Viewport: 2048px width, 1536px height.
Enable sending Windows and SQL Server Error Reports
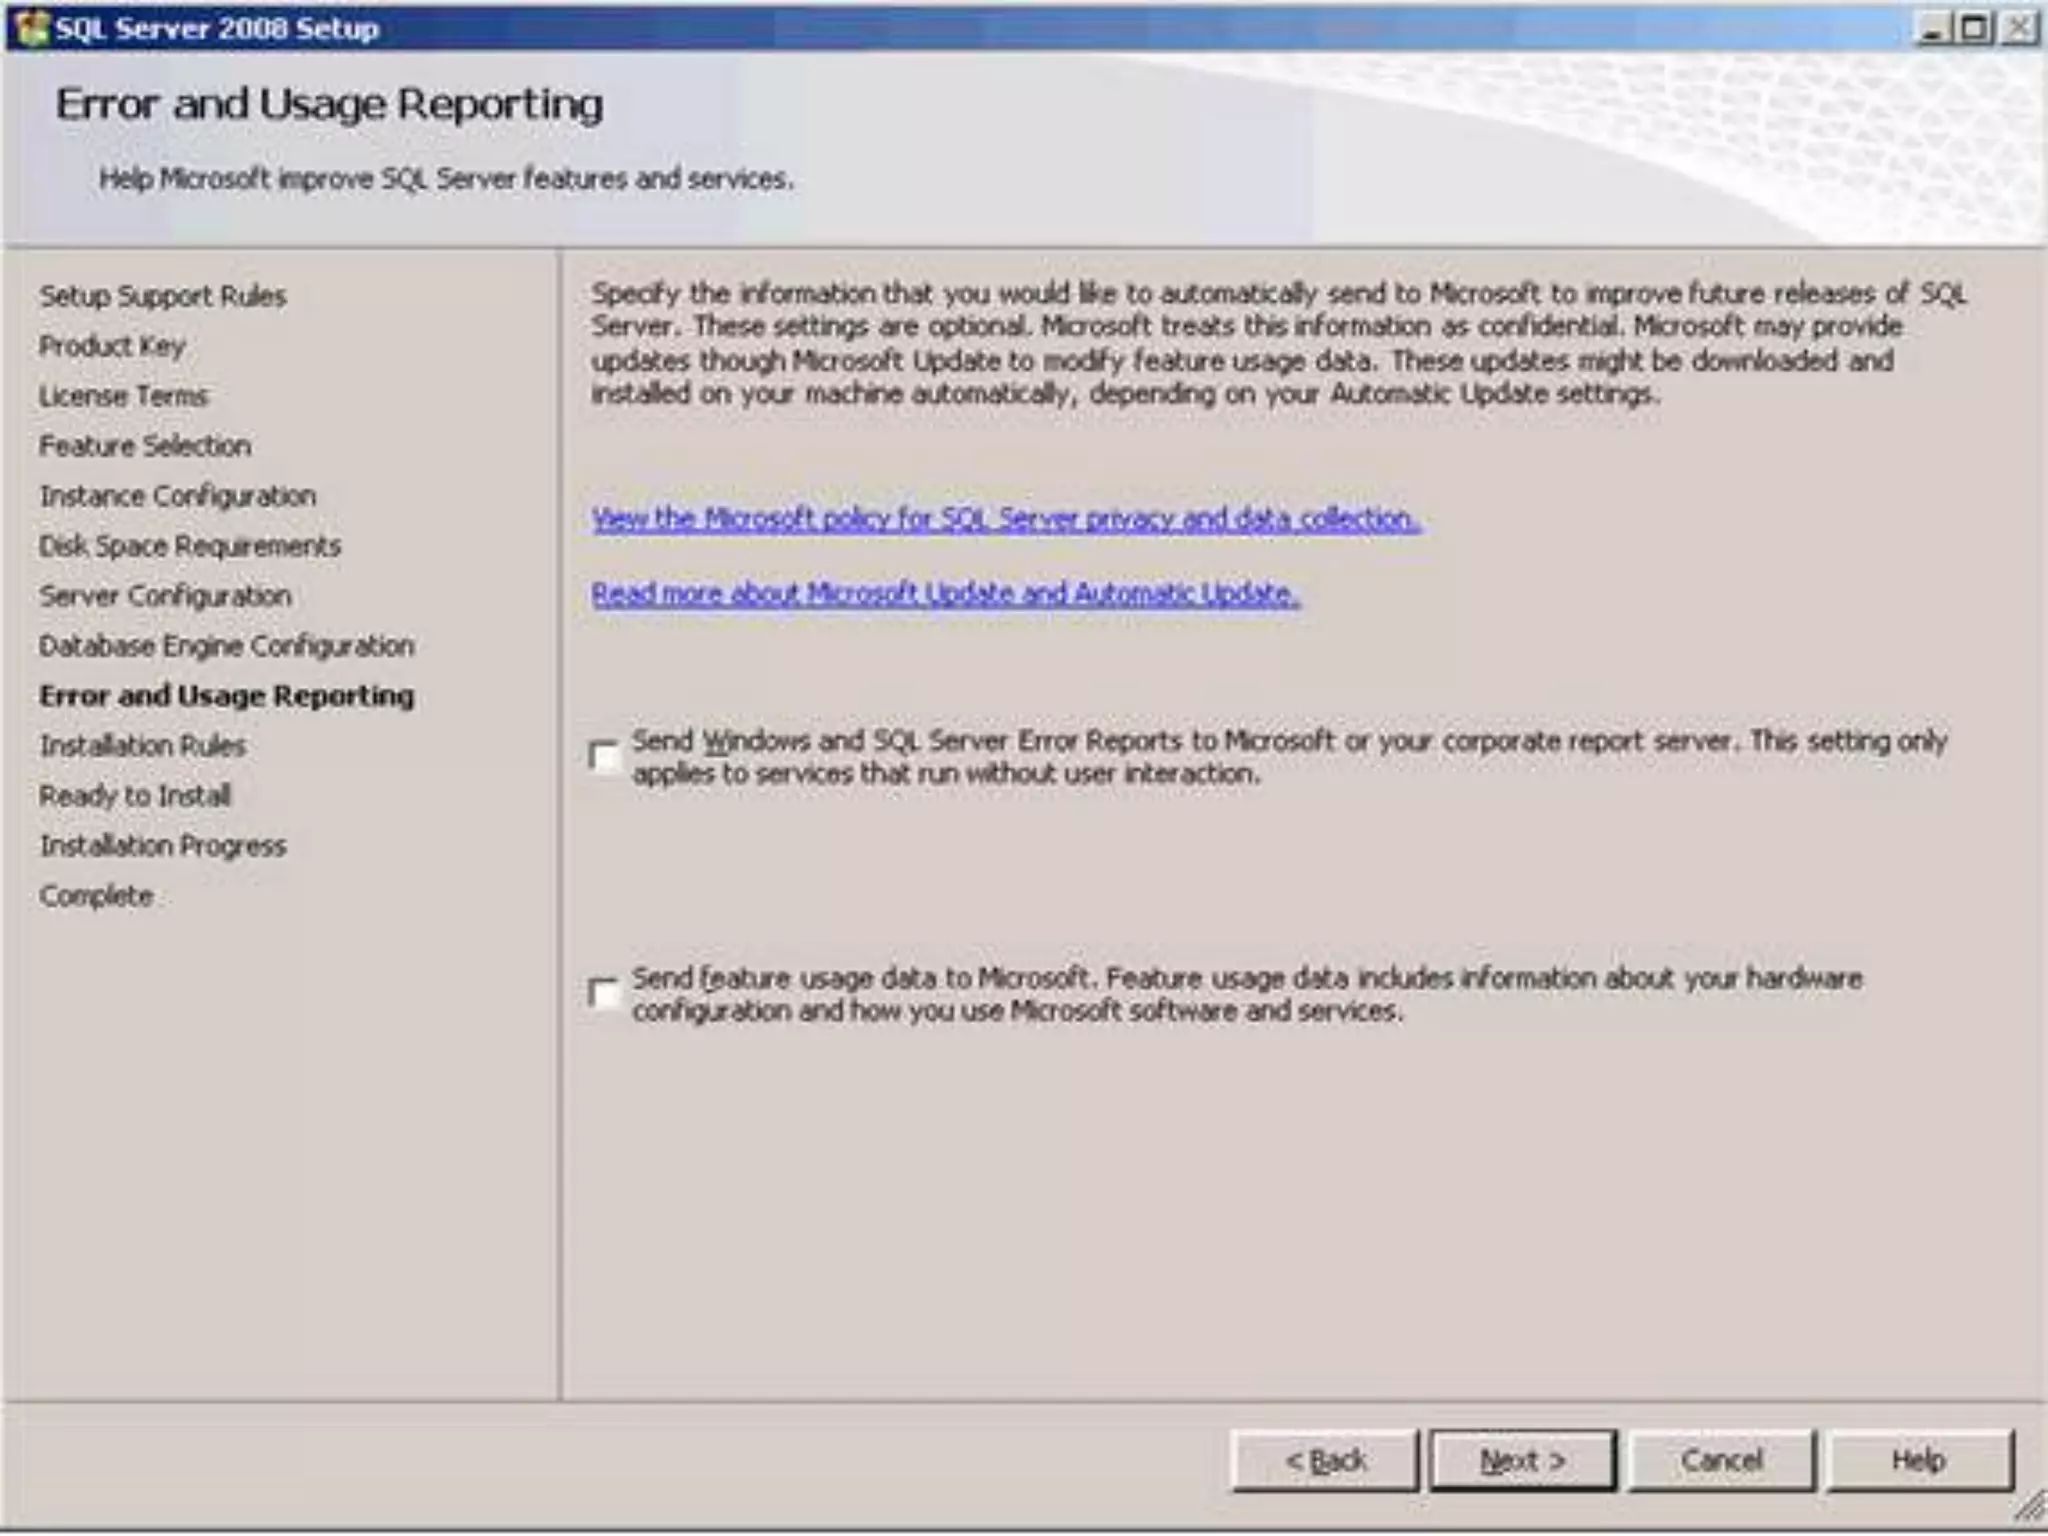[604, 757]
